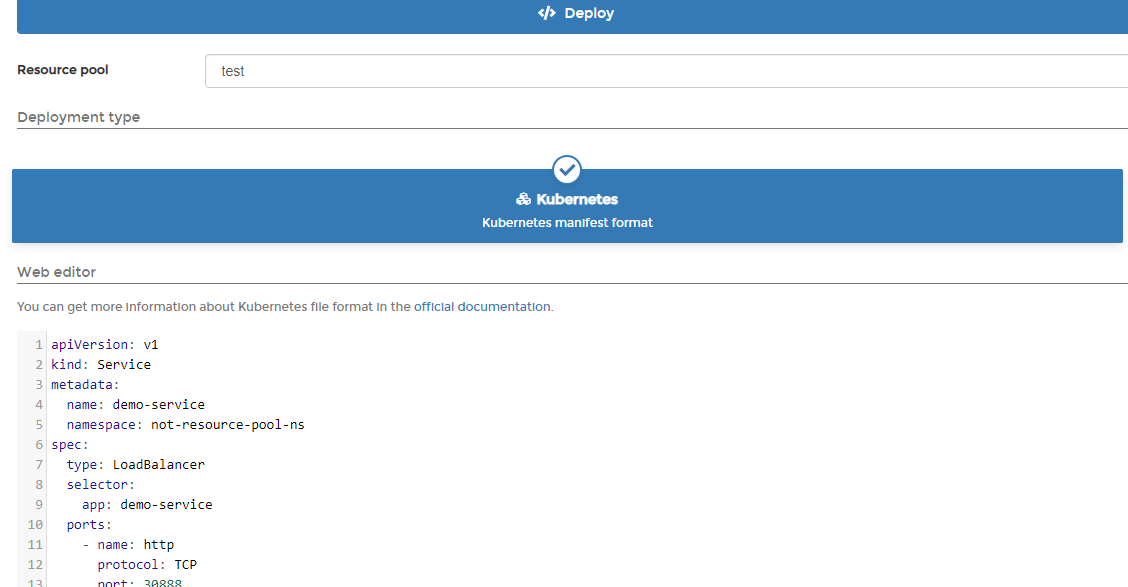Click the 'protocol: TCP' line
The width and height of the screenshot is (1128, 587).
click(147, 565)
